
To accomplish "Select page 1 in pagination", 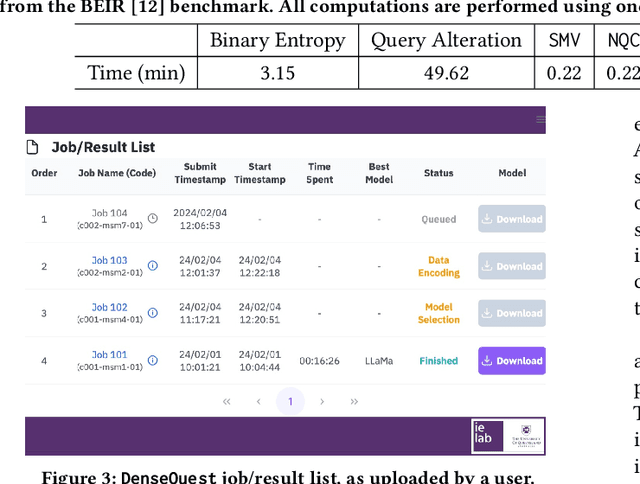I will pyautogui.click(x=290, y=402).
